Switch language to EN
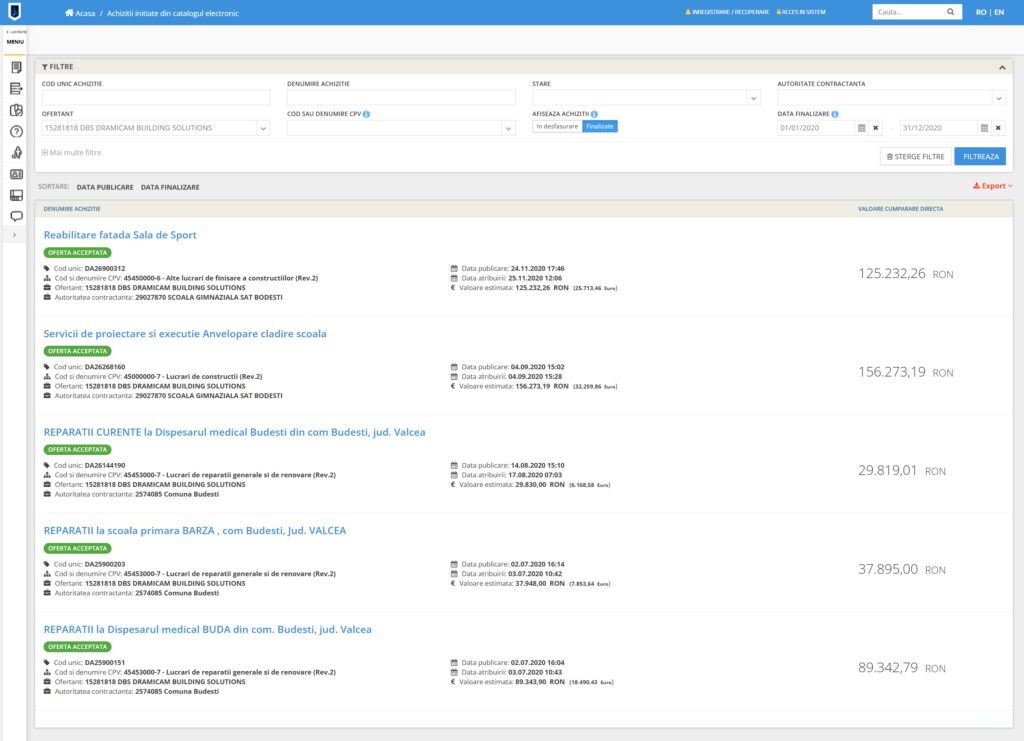 click(999, 12)
